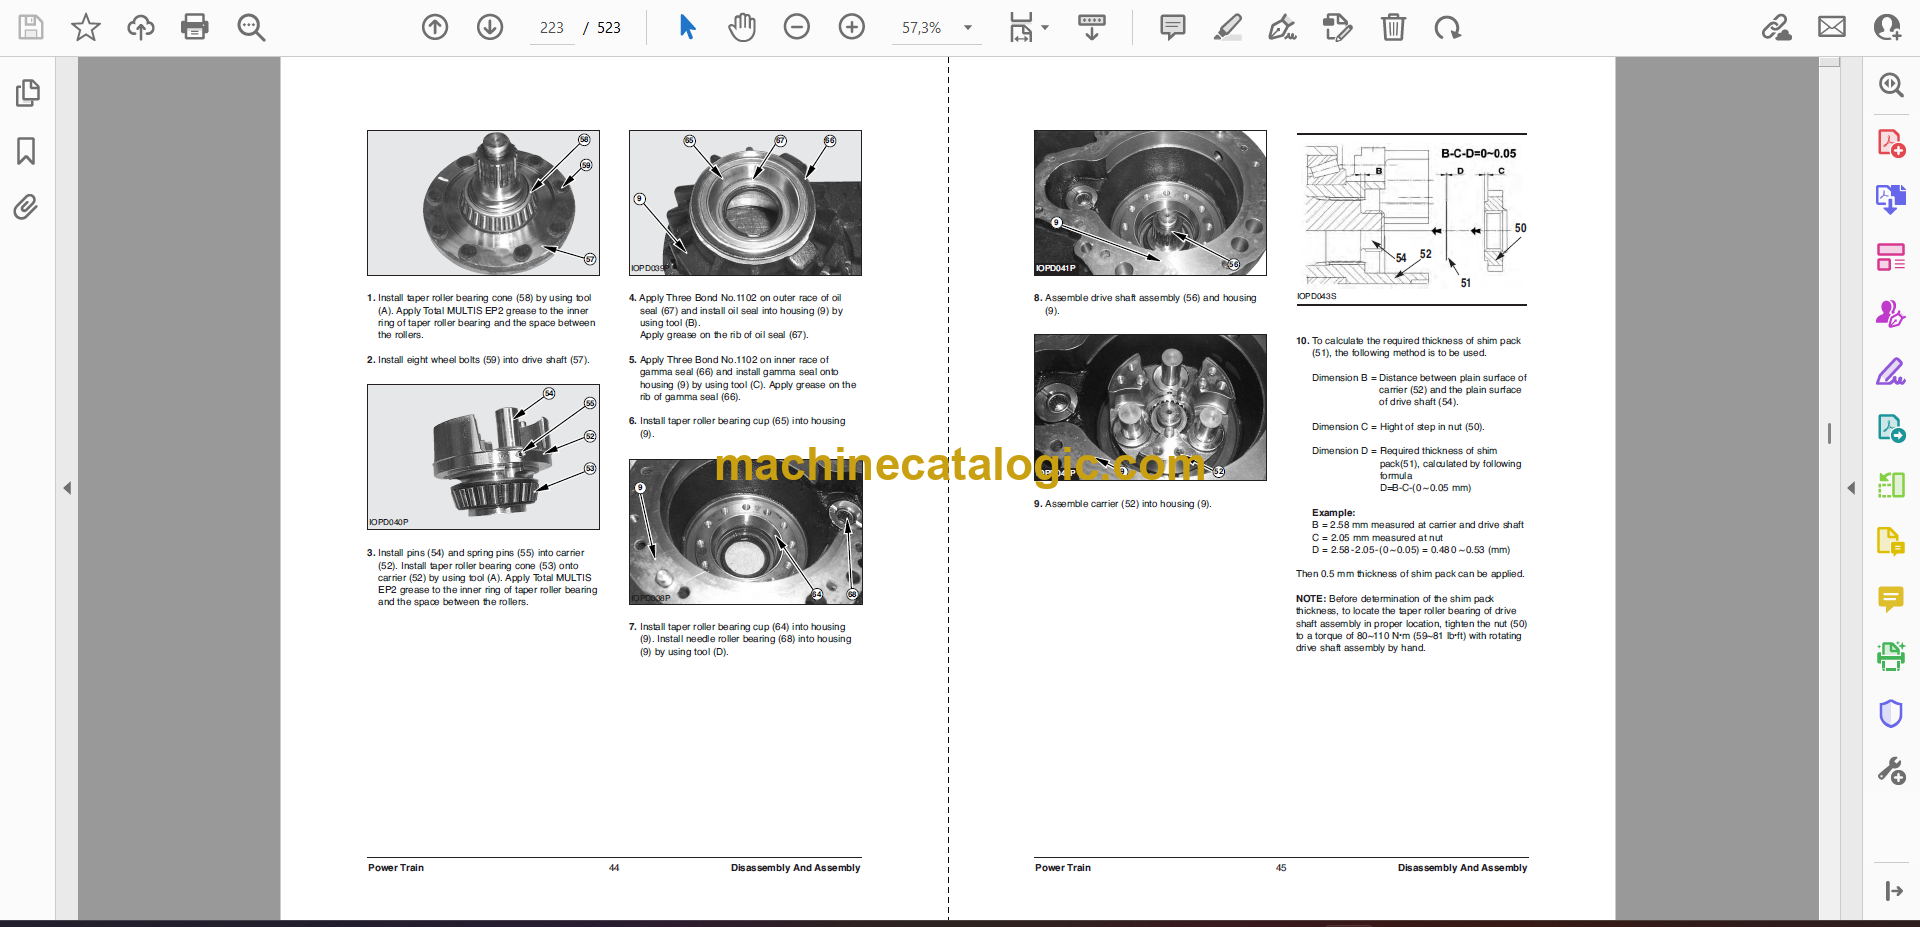The width and height of the screenshot is (1920, 927).
Task: Open the Request Signatures tool in the right panel
Action: point(1891,314)
